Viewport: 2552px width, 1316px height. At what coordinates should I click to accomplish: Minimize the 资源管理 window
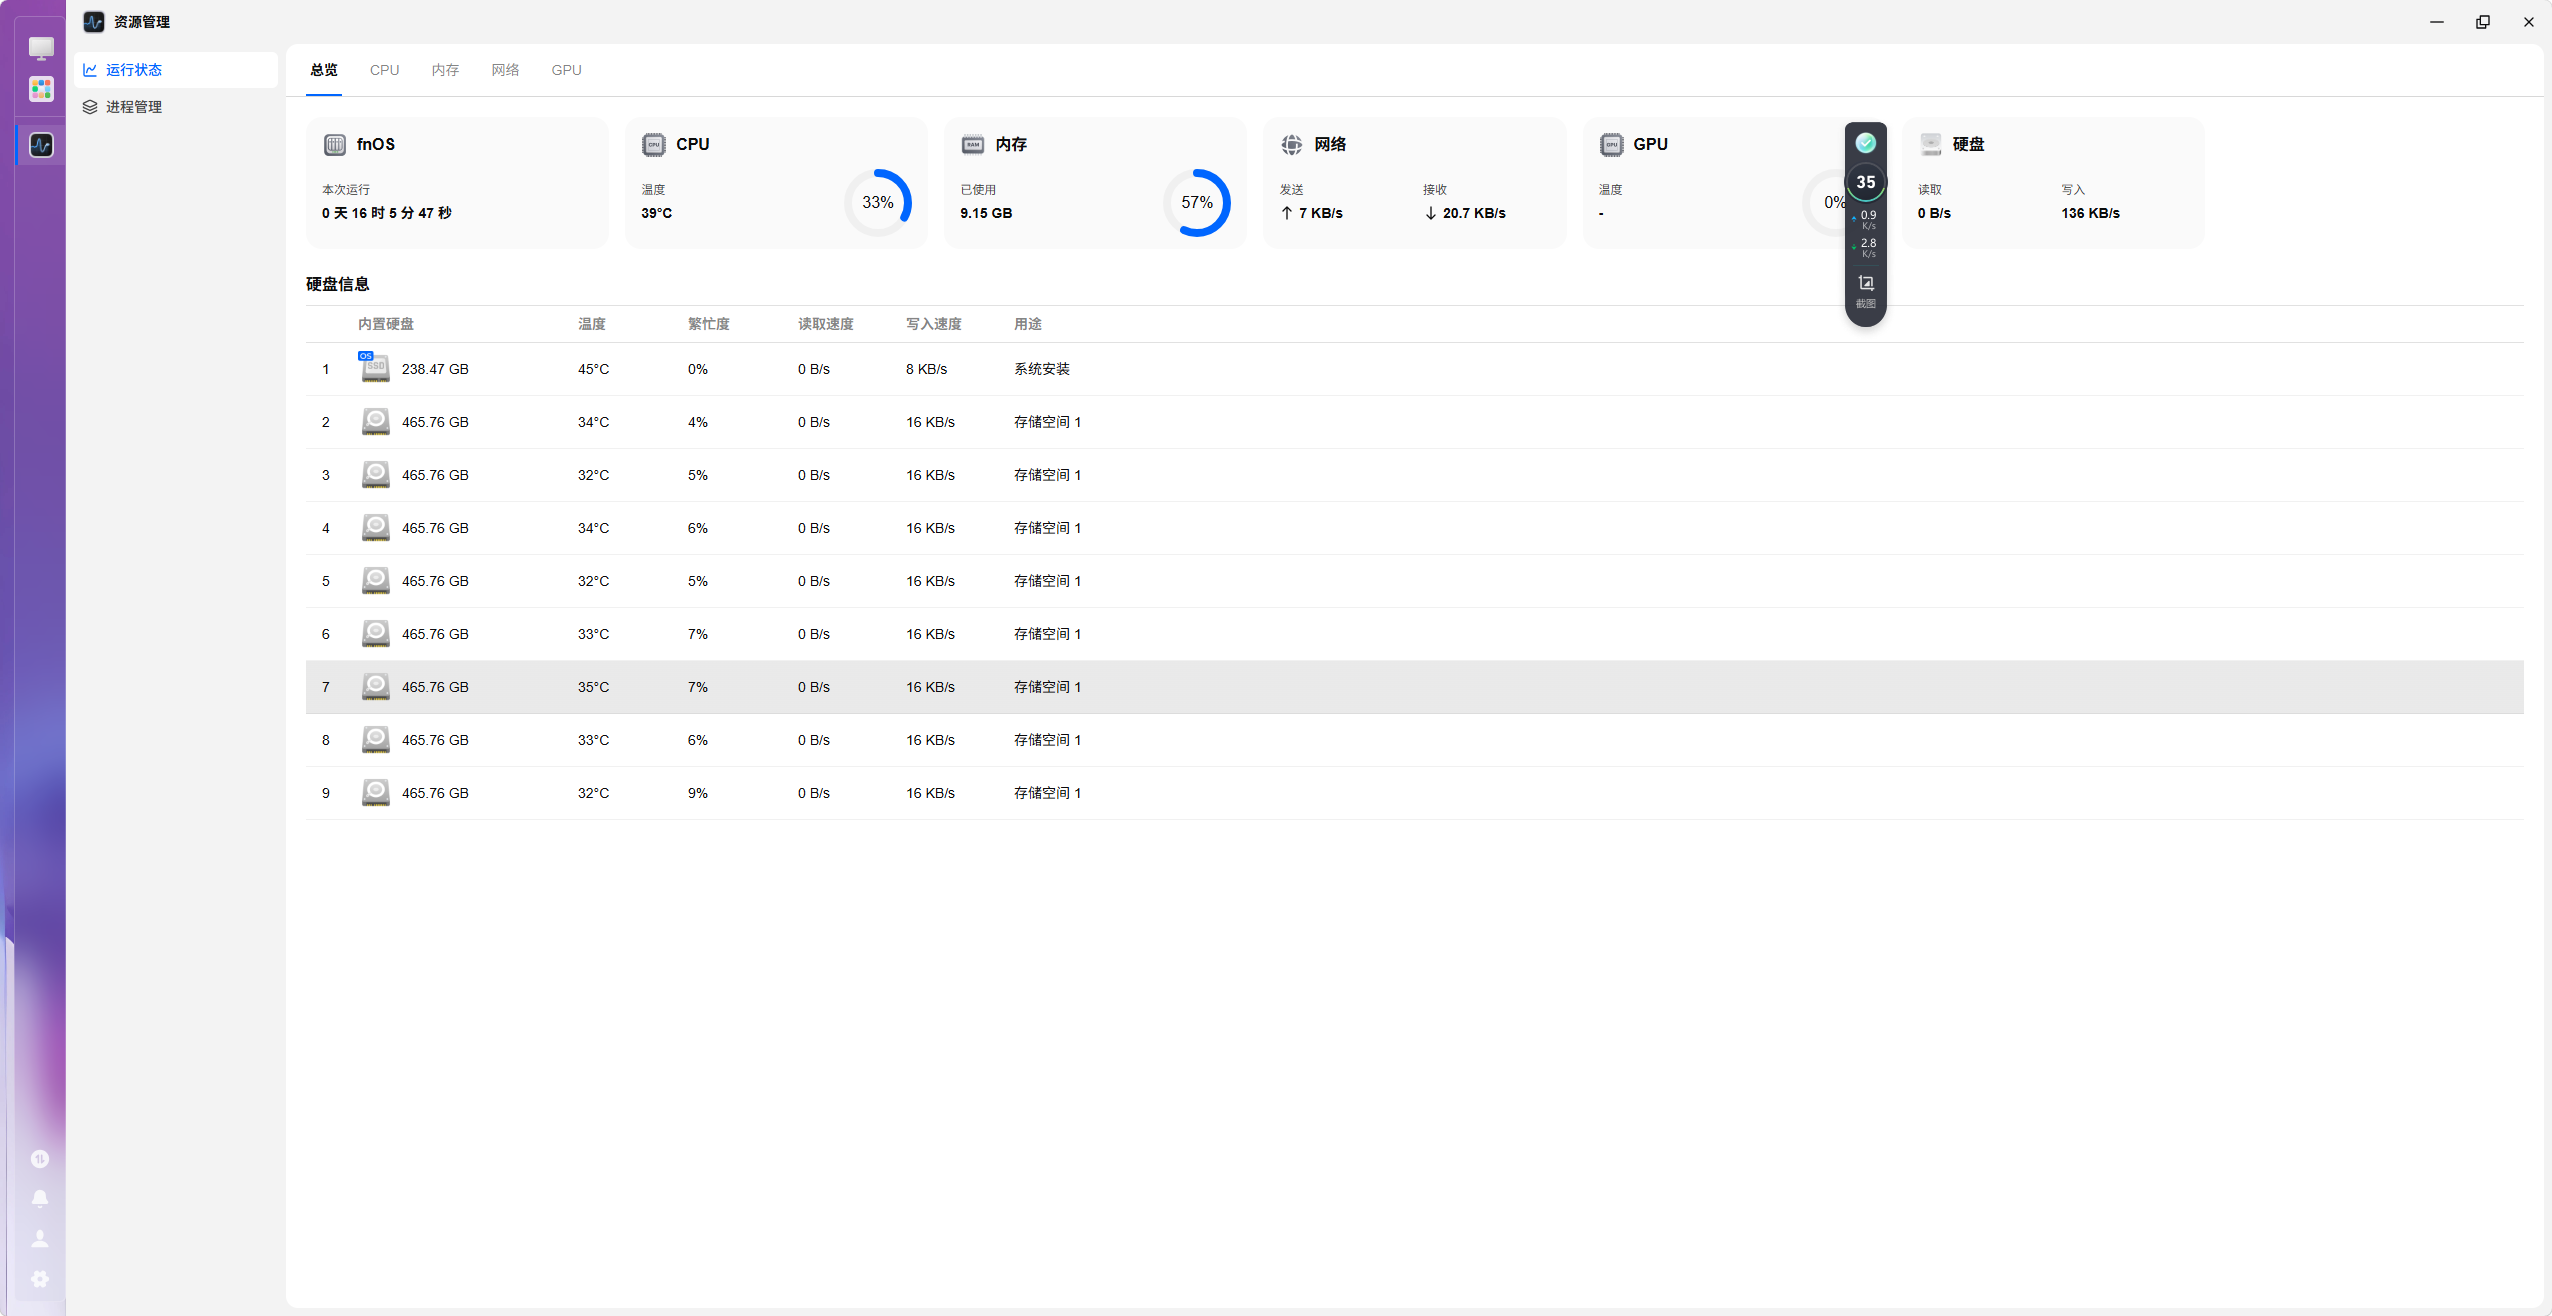point(2437,22)
